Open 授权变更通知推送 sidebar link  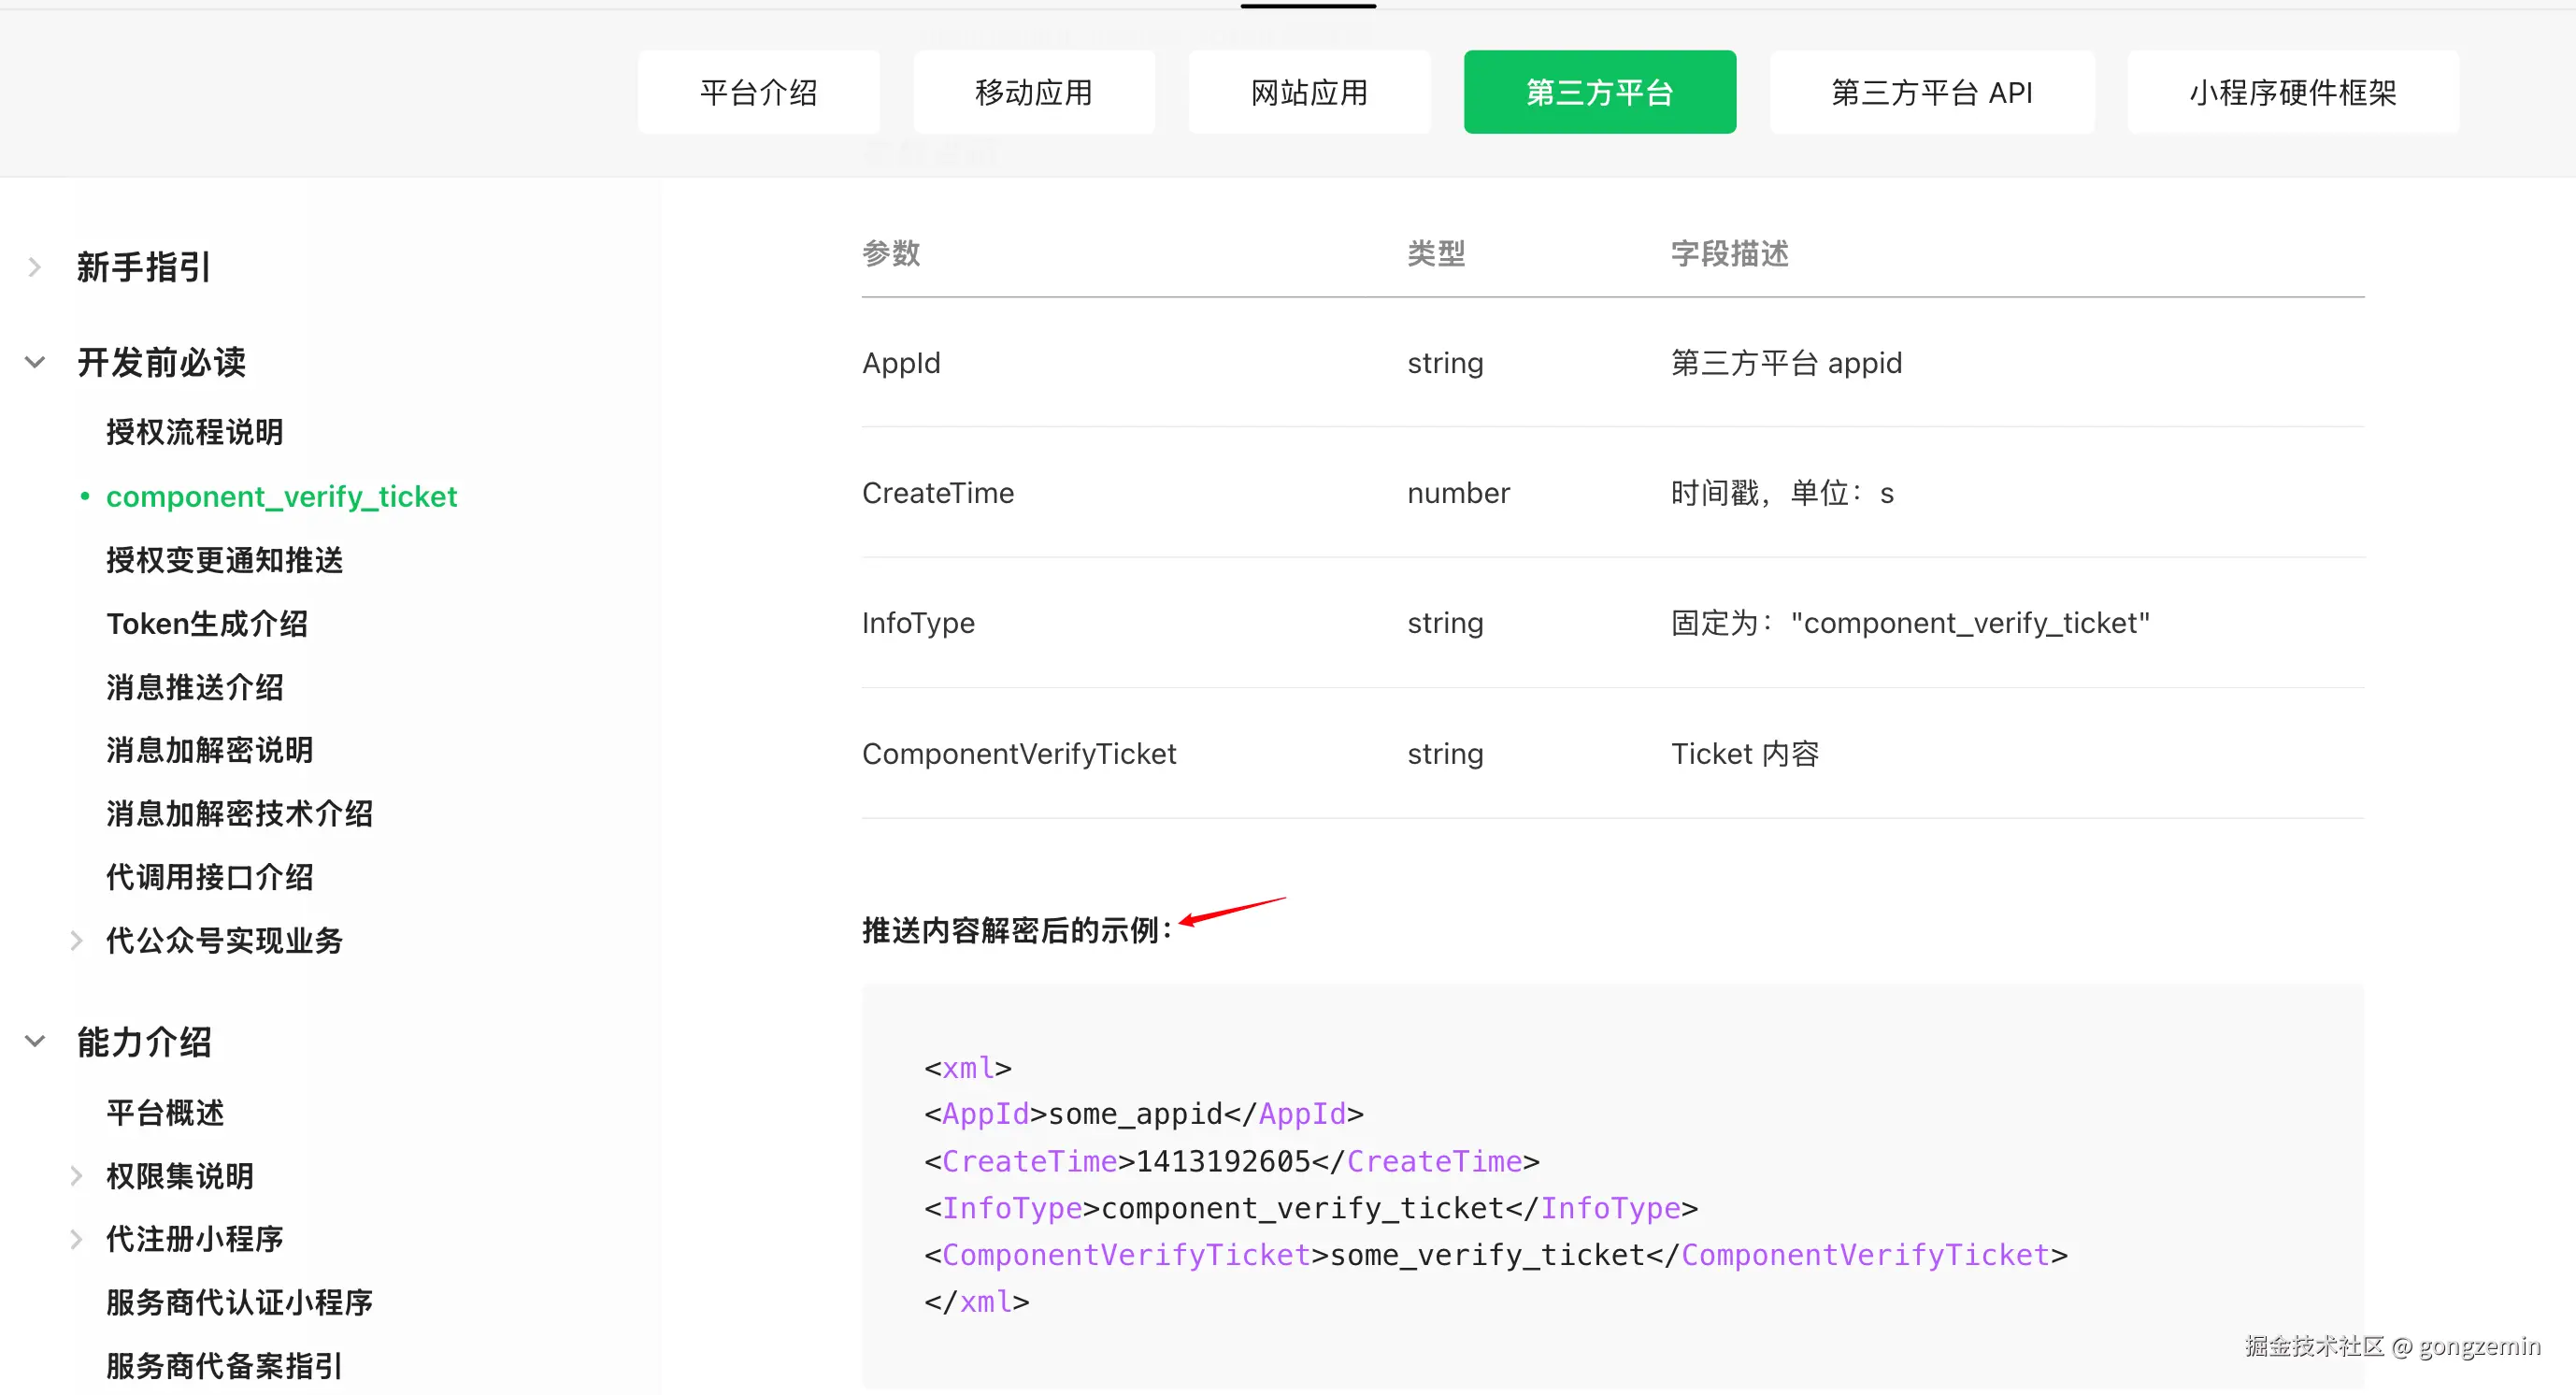pyautogui.click(x=225, y=560)
